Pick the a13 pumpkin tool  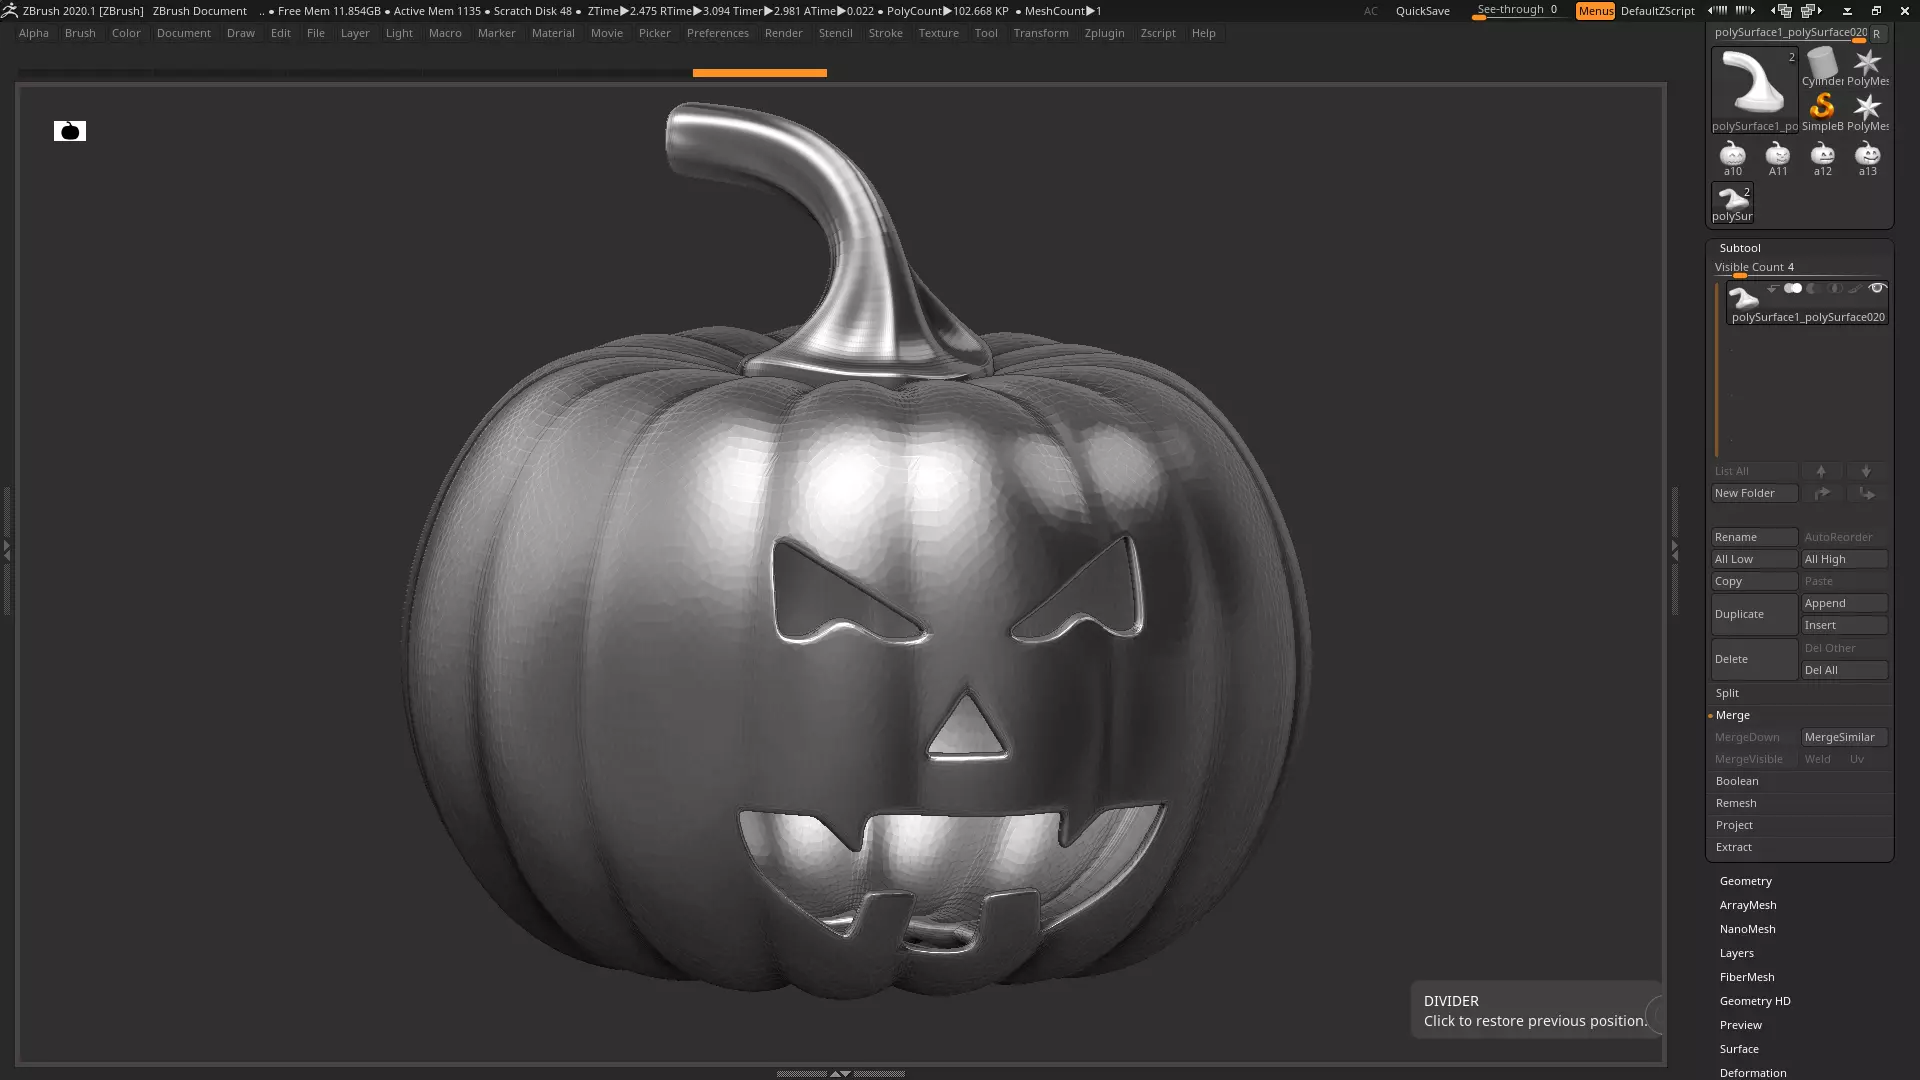click(x=1867, y=156)
